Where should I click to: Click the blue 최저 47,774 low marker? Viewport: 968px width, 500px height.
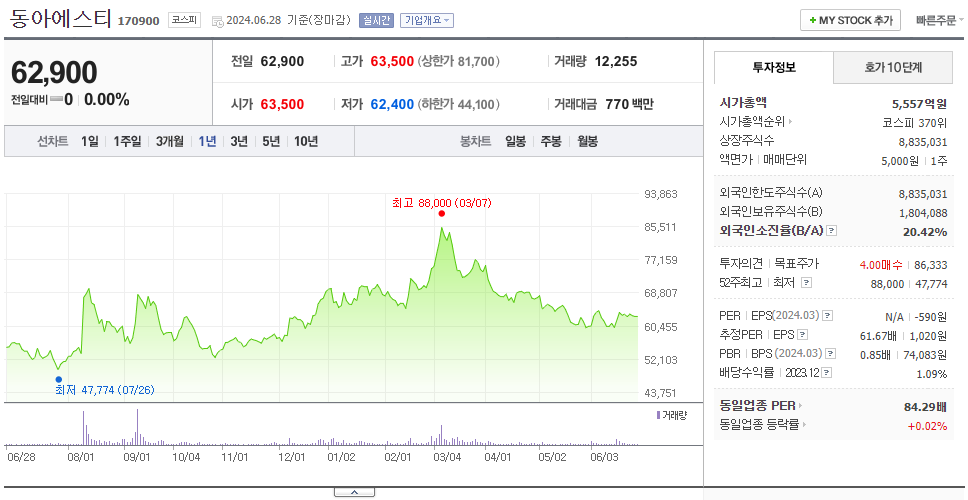tap(59, 379)
